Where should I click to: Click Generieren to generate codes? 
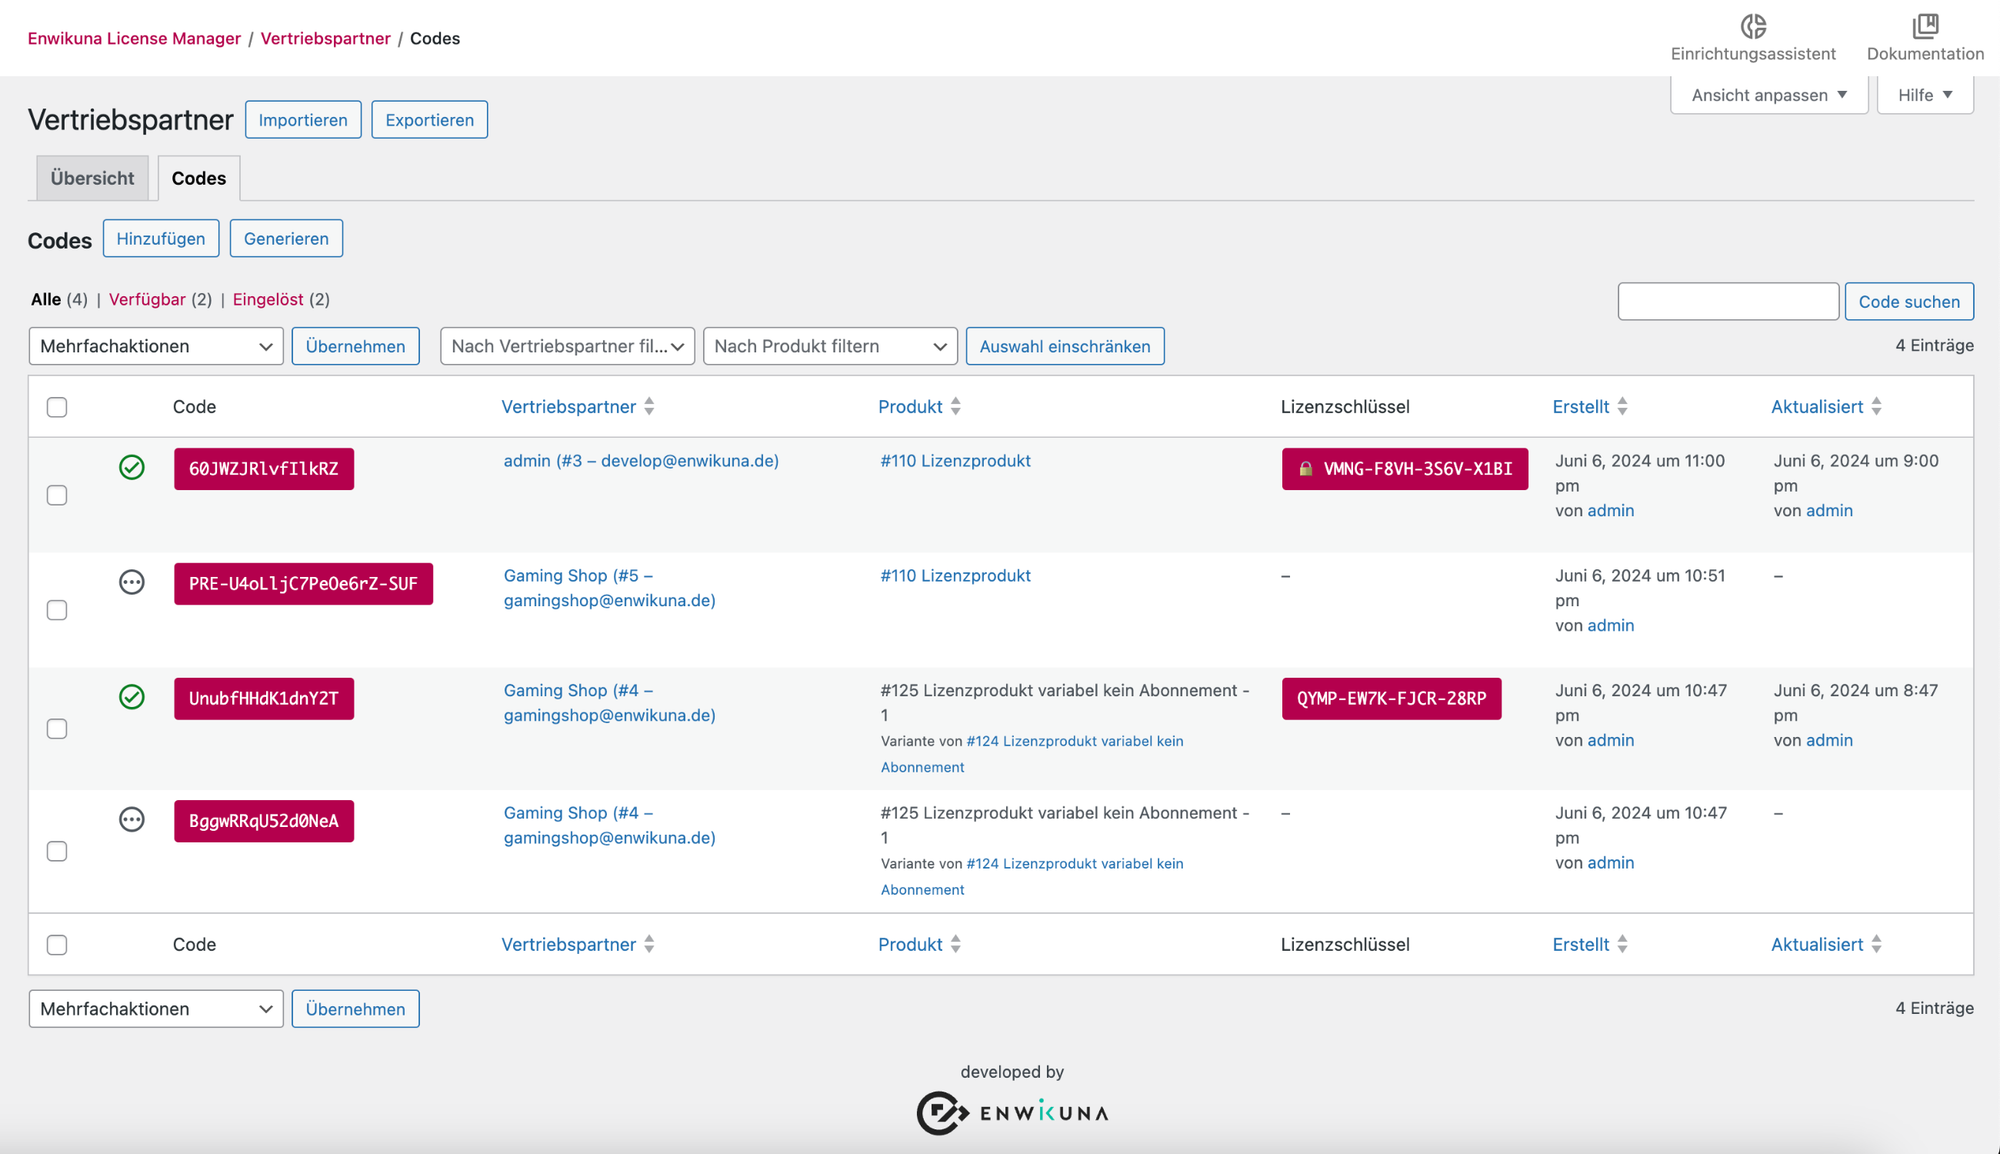[286, 238]
